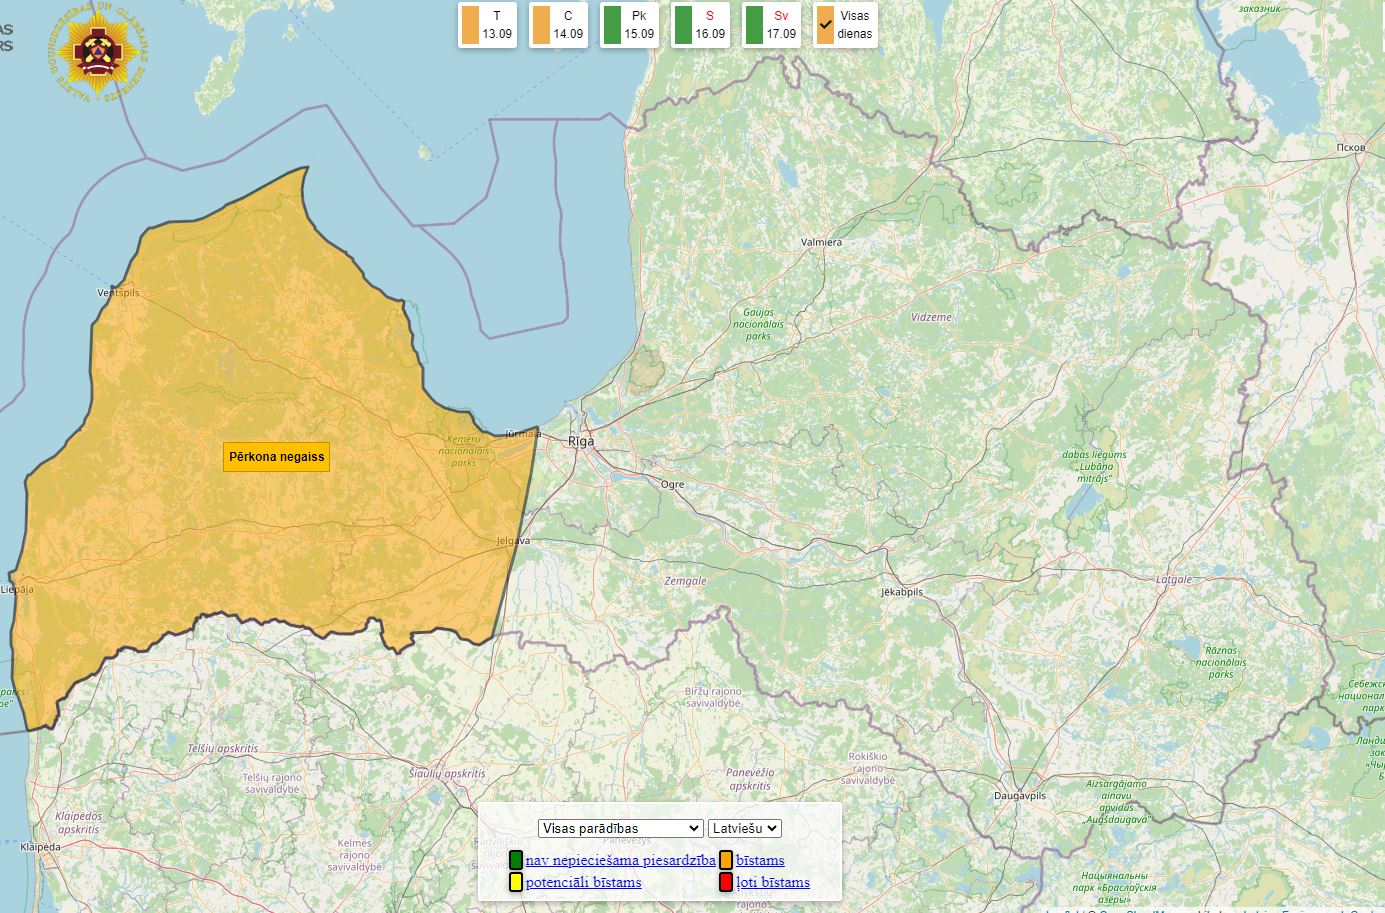Image resolution: width=1385 pixels, height=913 pixels.
Task: Click the yellow legend color square
Action: click(516, 882)
